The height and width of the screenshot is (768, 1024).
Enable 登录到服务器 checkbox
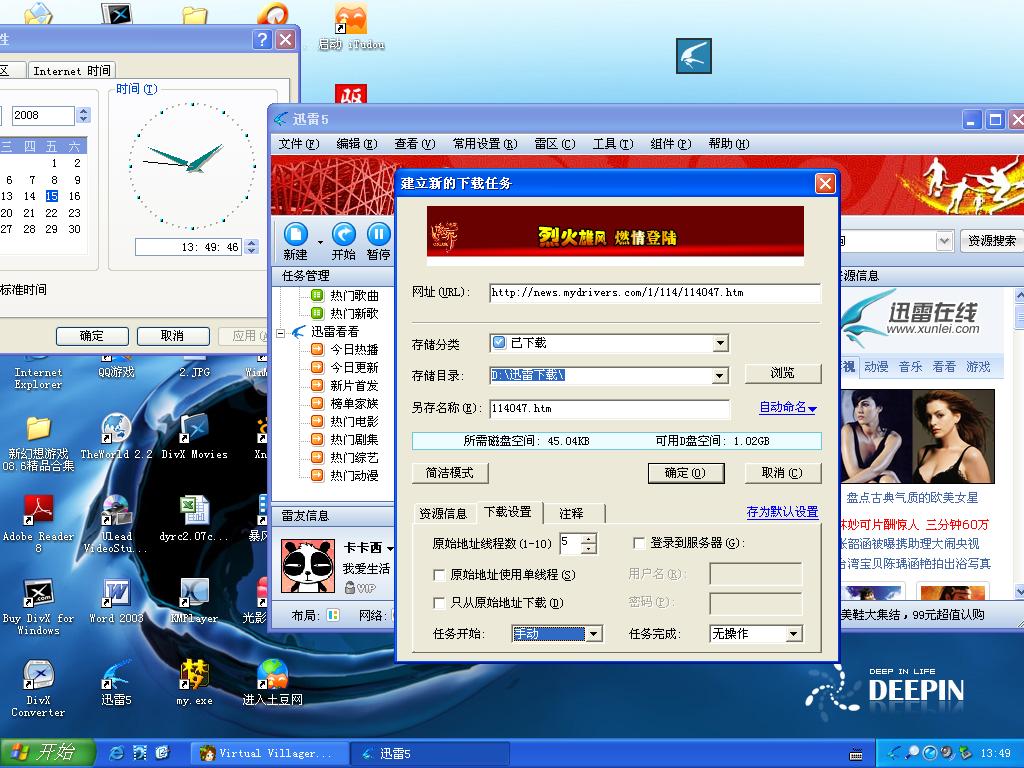(639, 543)
